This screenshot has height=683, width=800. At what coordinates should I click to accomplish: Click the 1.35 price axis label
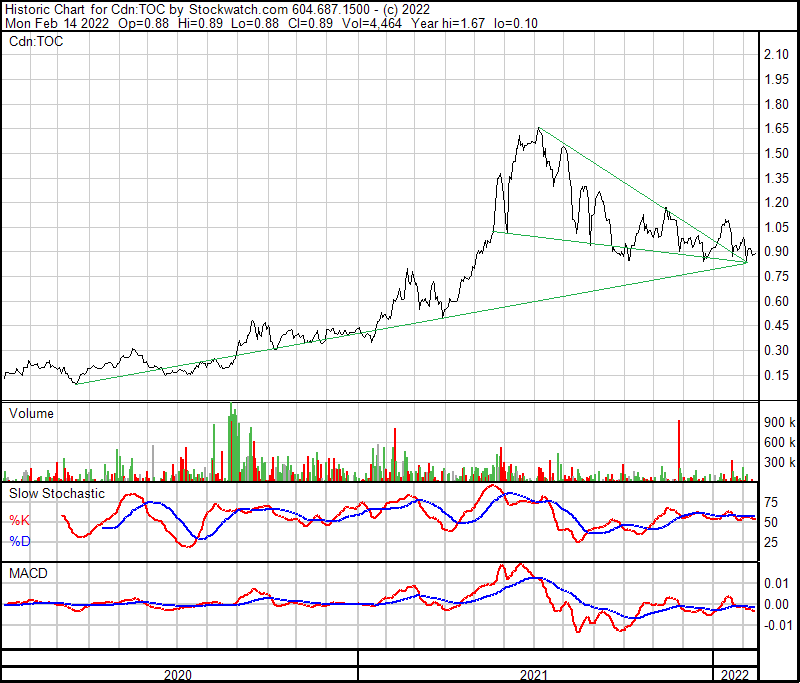[x=776, y=178]
